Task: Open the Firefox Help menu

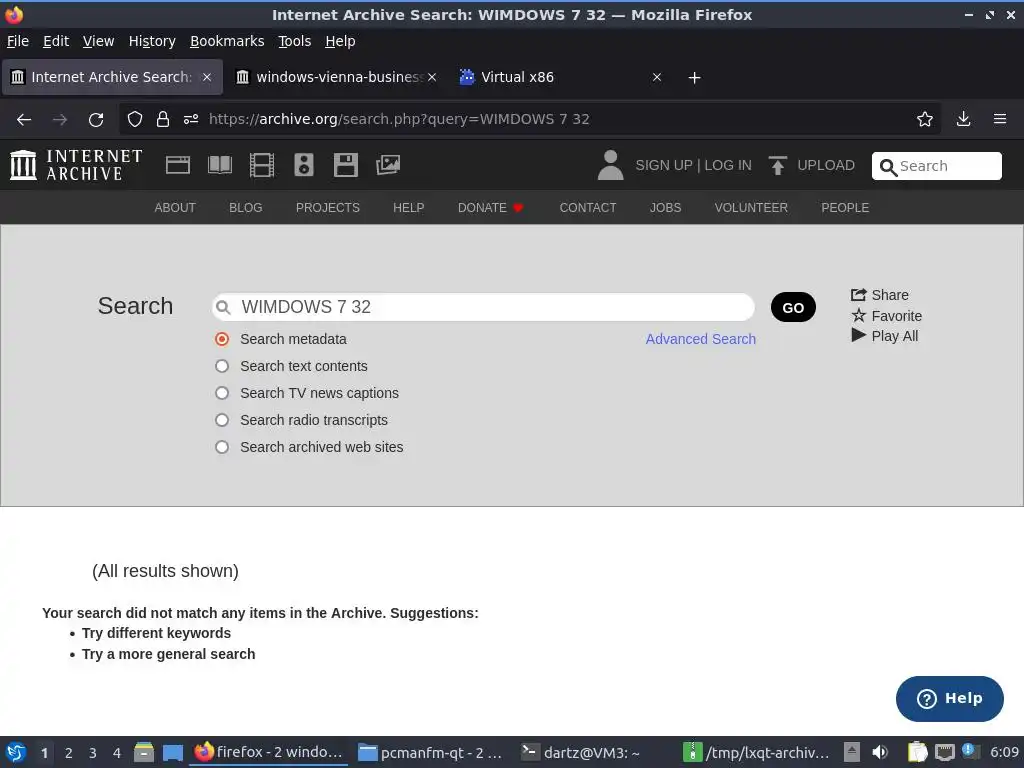Action: (340, 41)
